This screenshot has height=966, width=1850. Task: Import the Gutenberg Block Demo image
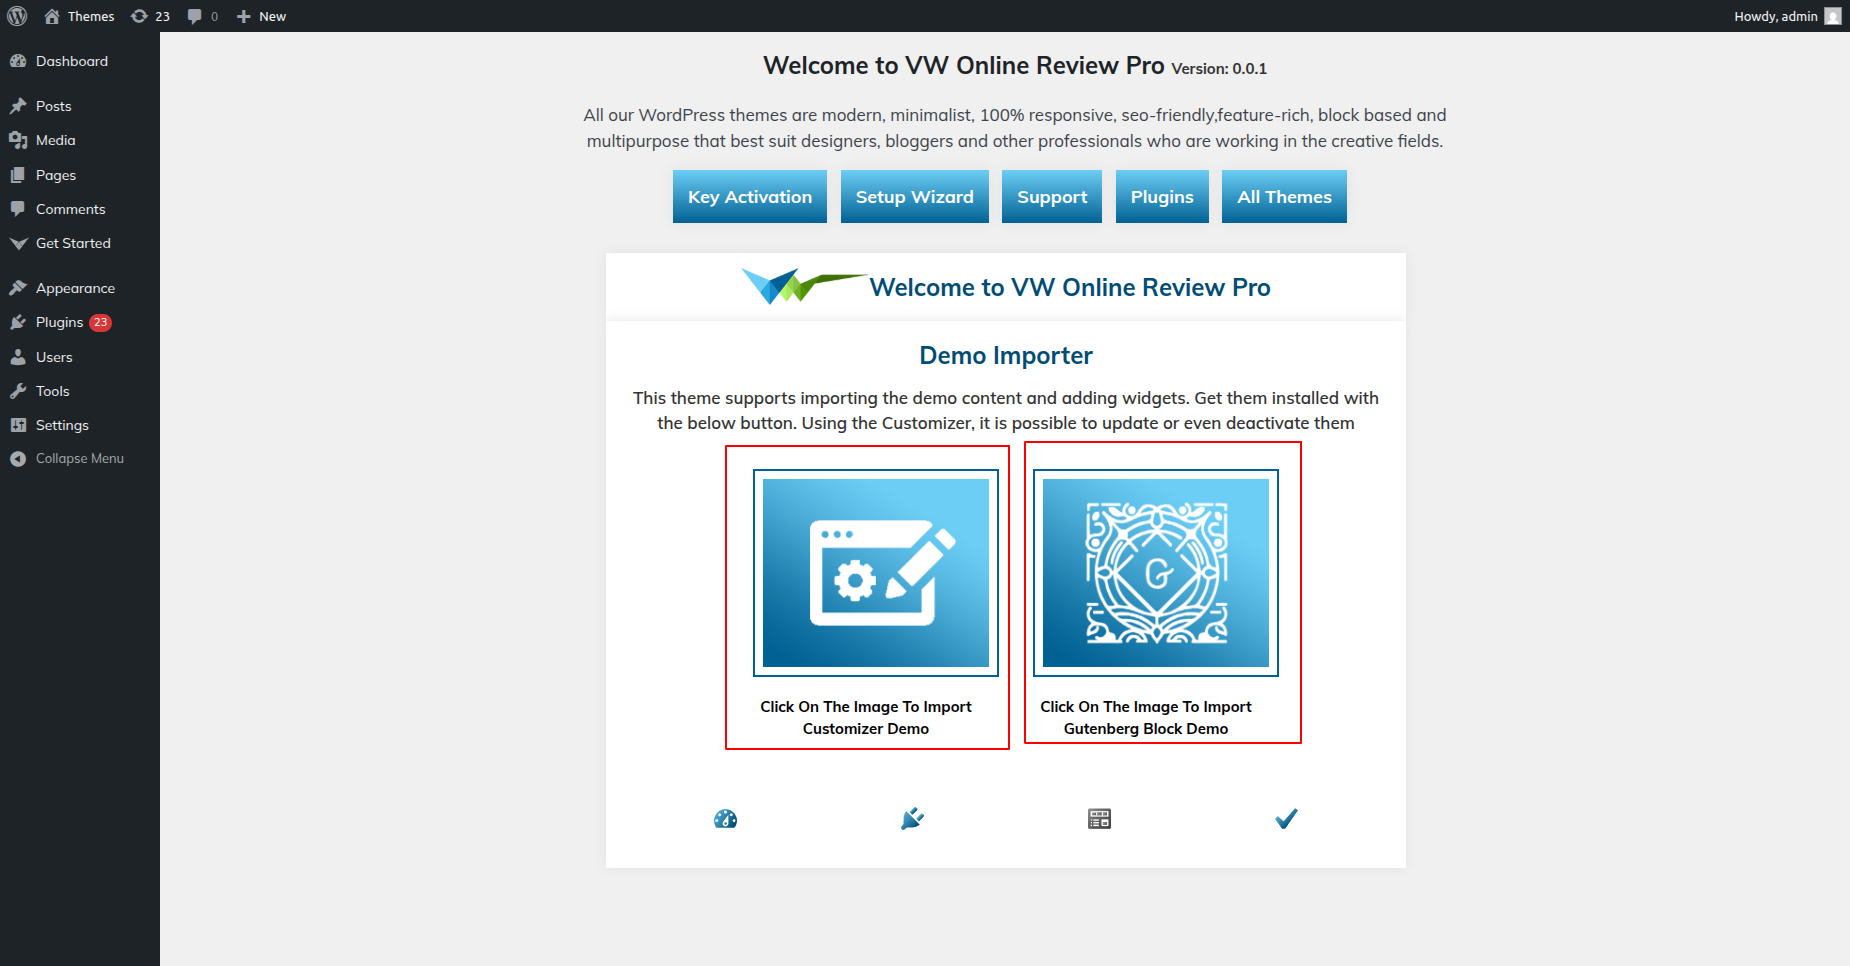[x=1155, y=573]
